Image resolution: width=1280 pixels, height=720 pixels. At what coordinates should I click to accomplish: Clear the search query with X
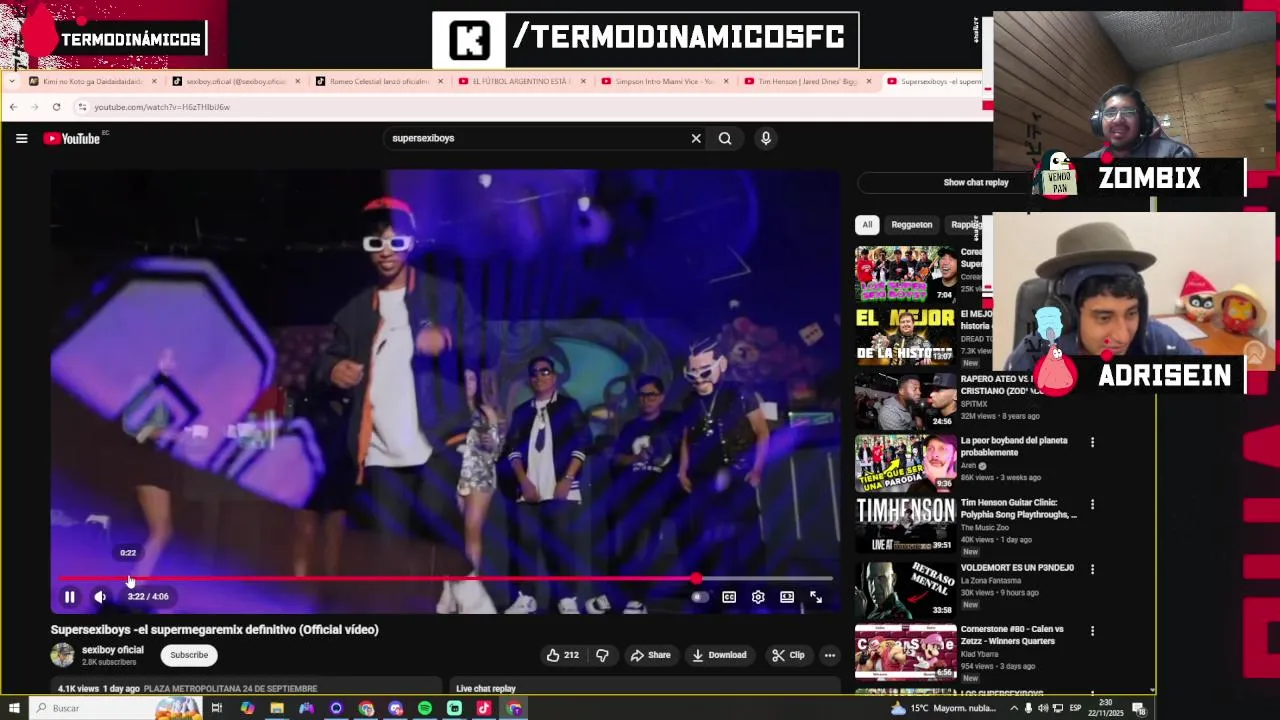pyautogui.click(x=696, y=139)
